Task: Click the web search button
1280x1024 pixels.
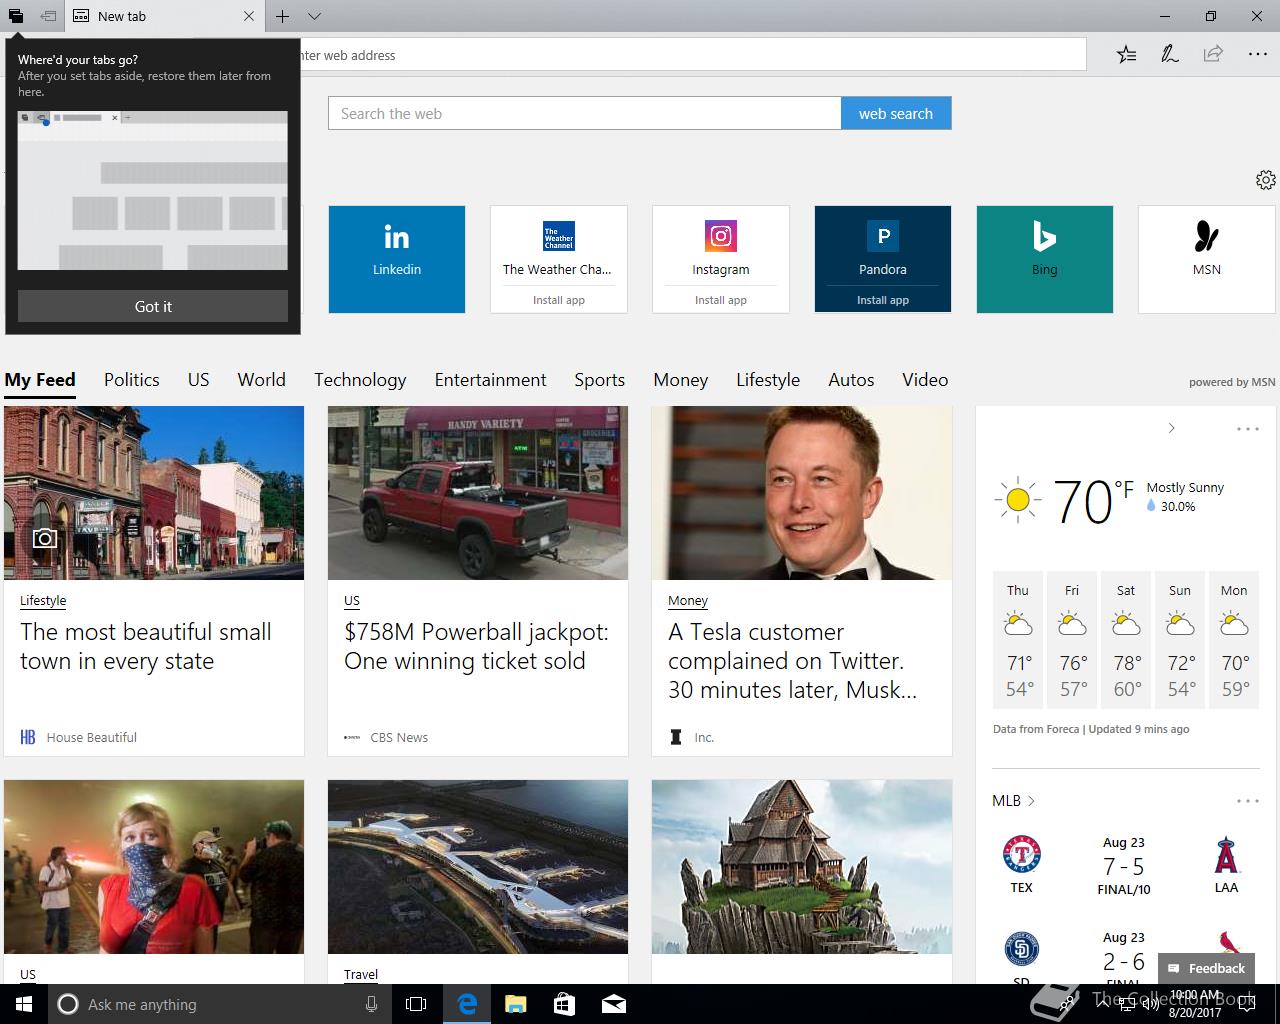Action: pyautogui.click(x=896, y=113)
